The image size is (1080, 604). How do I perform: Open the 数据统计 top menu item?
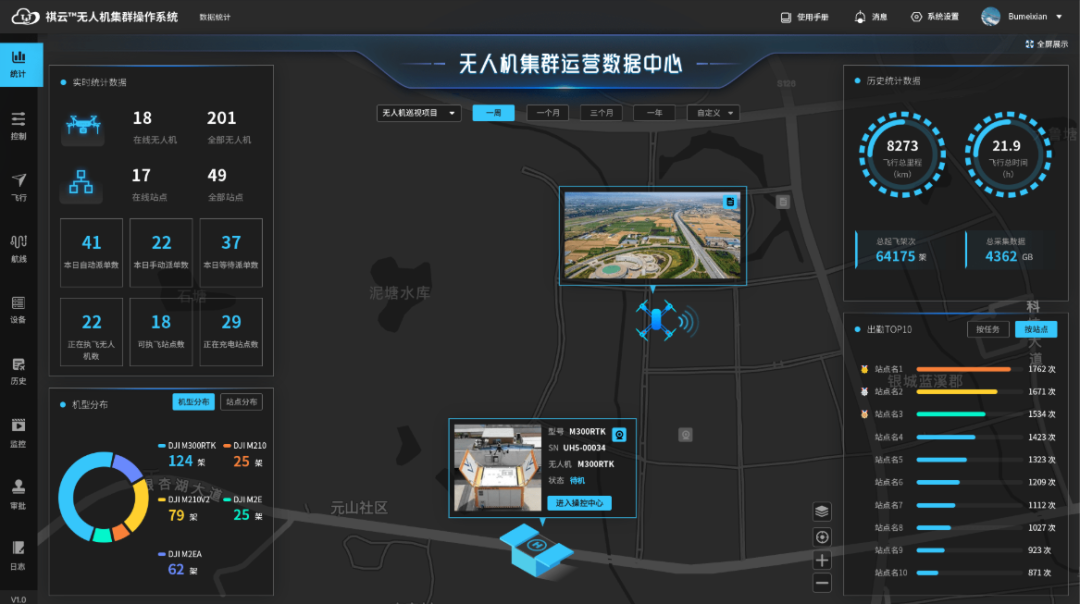coord(214,17)
